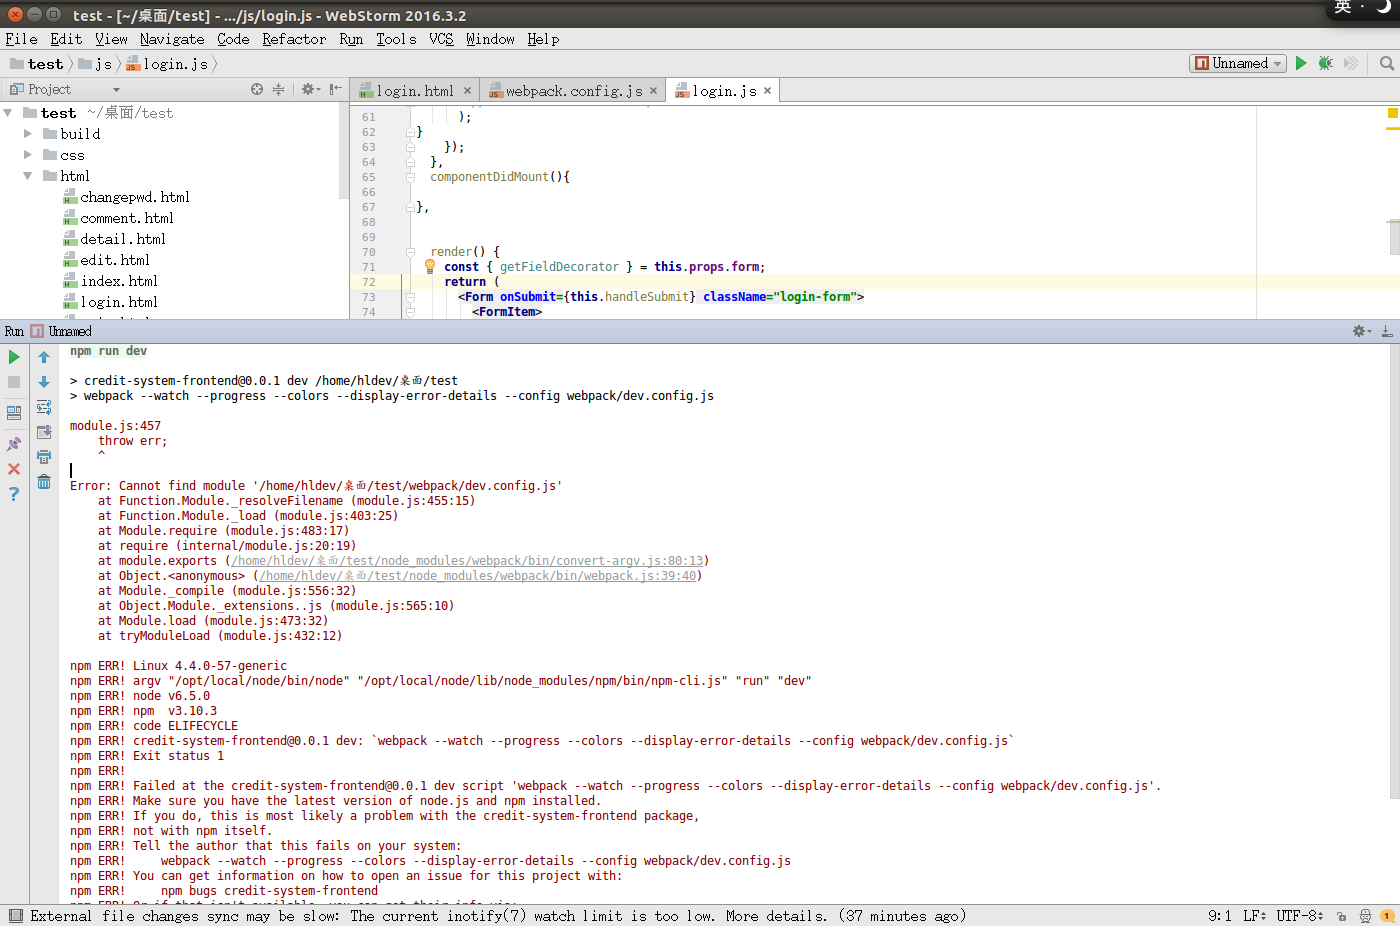Click test breadcrumb in navigation bar
This screenshot has height=926, width=1400.
click(x=37, y=63)
